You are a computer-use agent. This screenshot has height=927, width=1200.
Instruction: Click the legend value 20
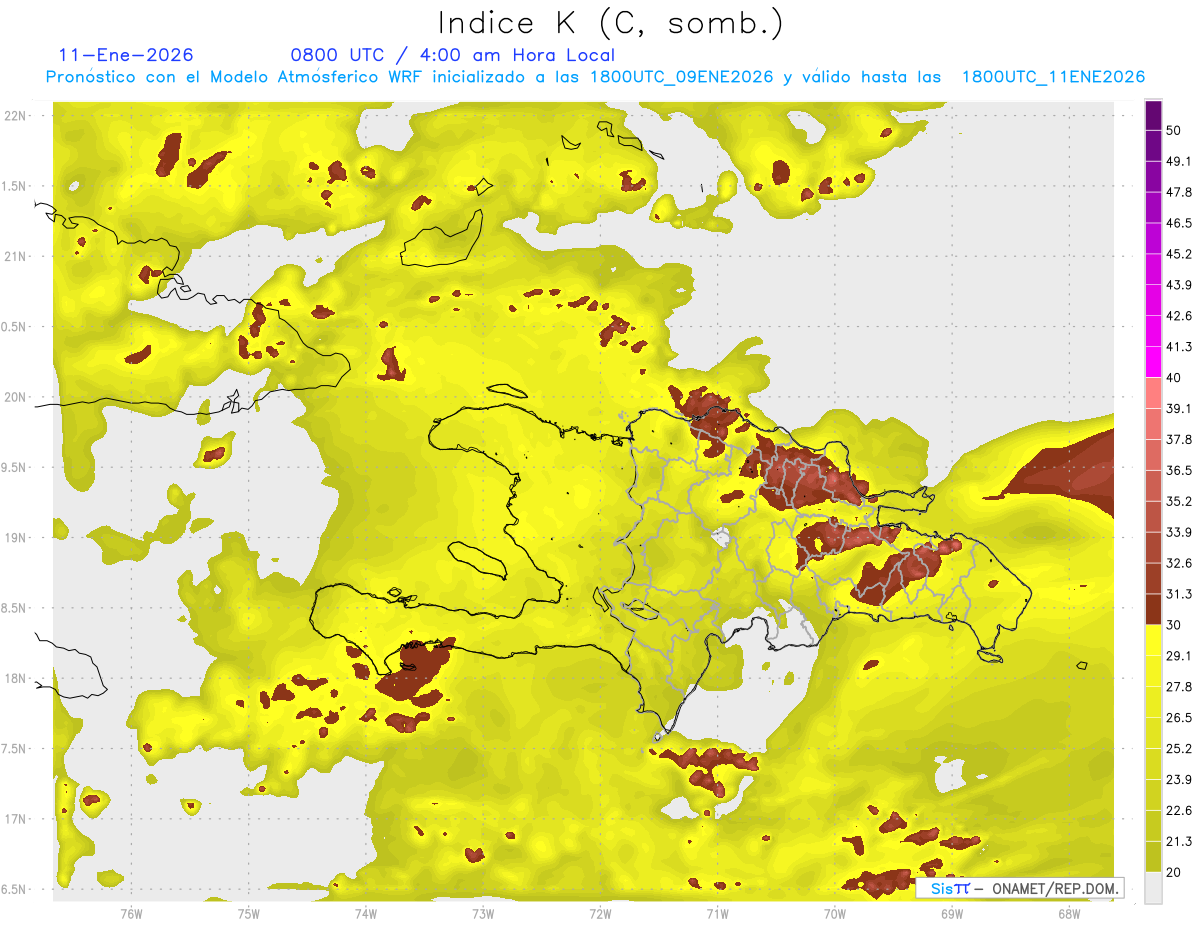point(1174,871)
